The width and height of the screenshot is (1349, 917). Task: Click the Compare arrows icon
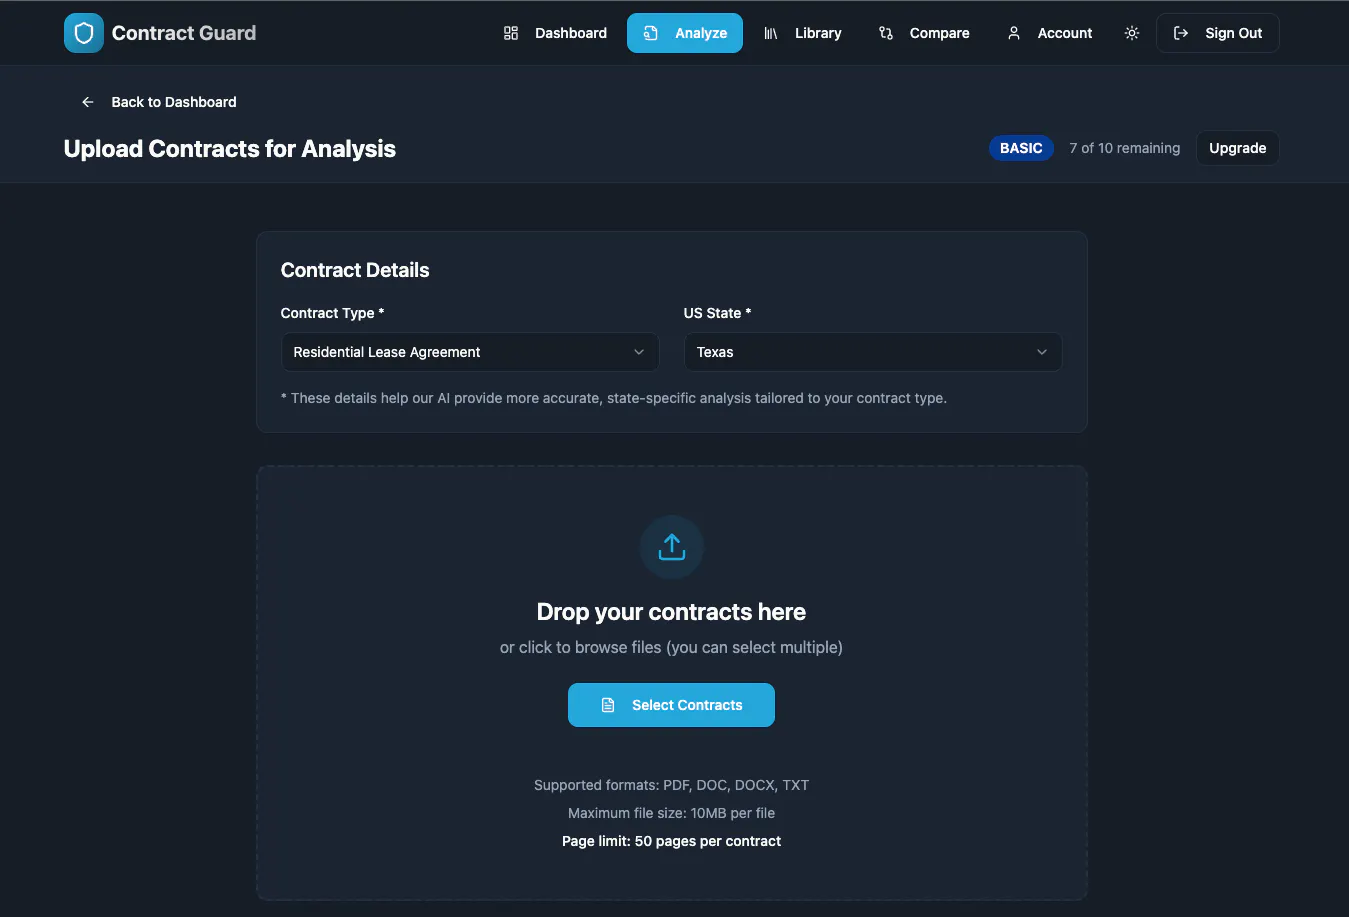pyautogui.click(x=886, y=33)
